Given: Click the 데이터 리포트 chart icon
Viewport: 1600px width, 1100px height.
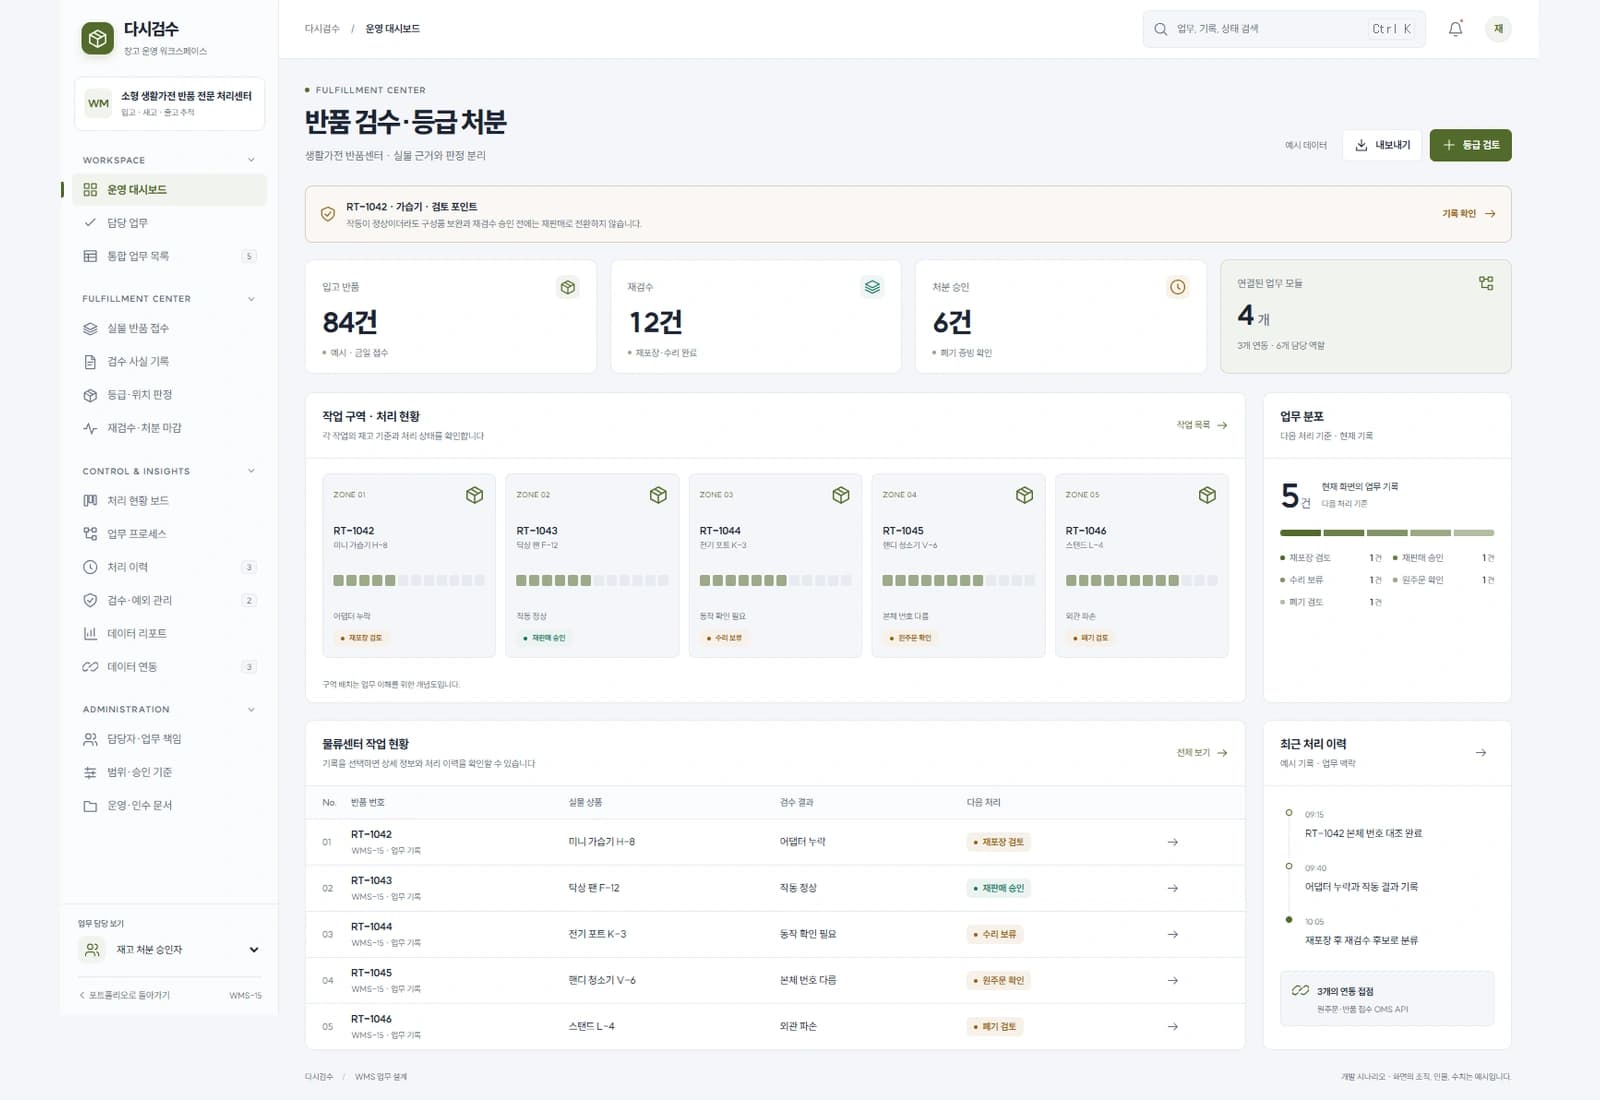Looking at the screenshot, I should [x=90, y=633].
